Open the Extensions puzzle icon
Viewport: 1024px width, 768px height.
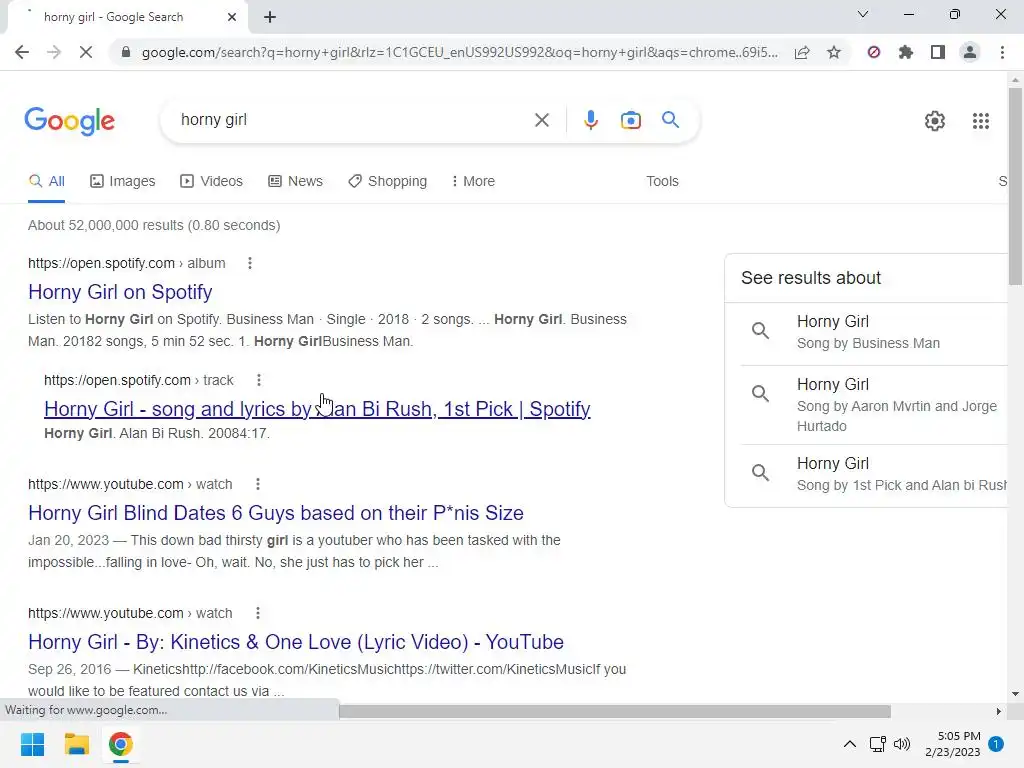(906, 52)
